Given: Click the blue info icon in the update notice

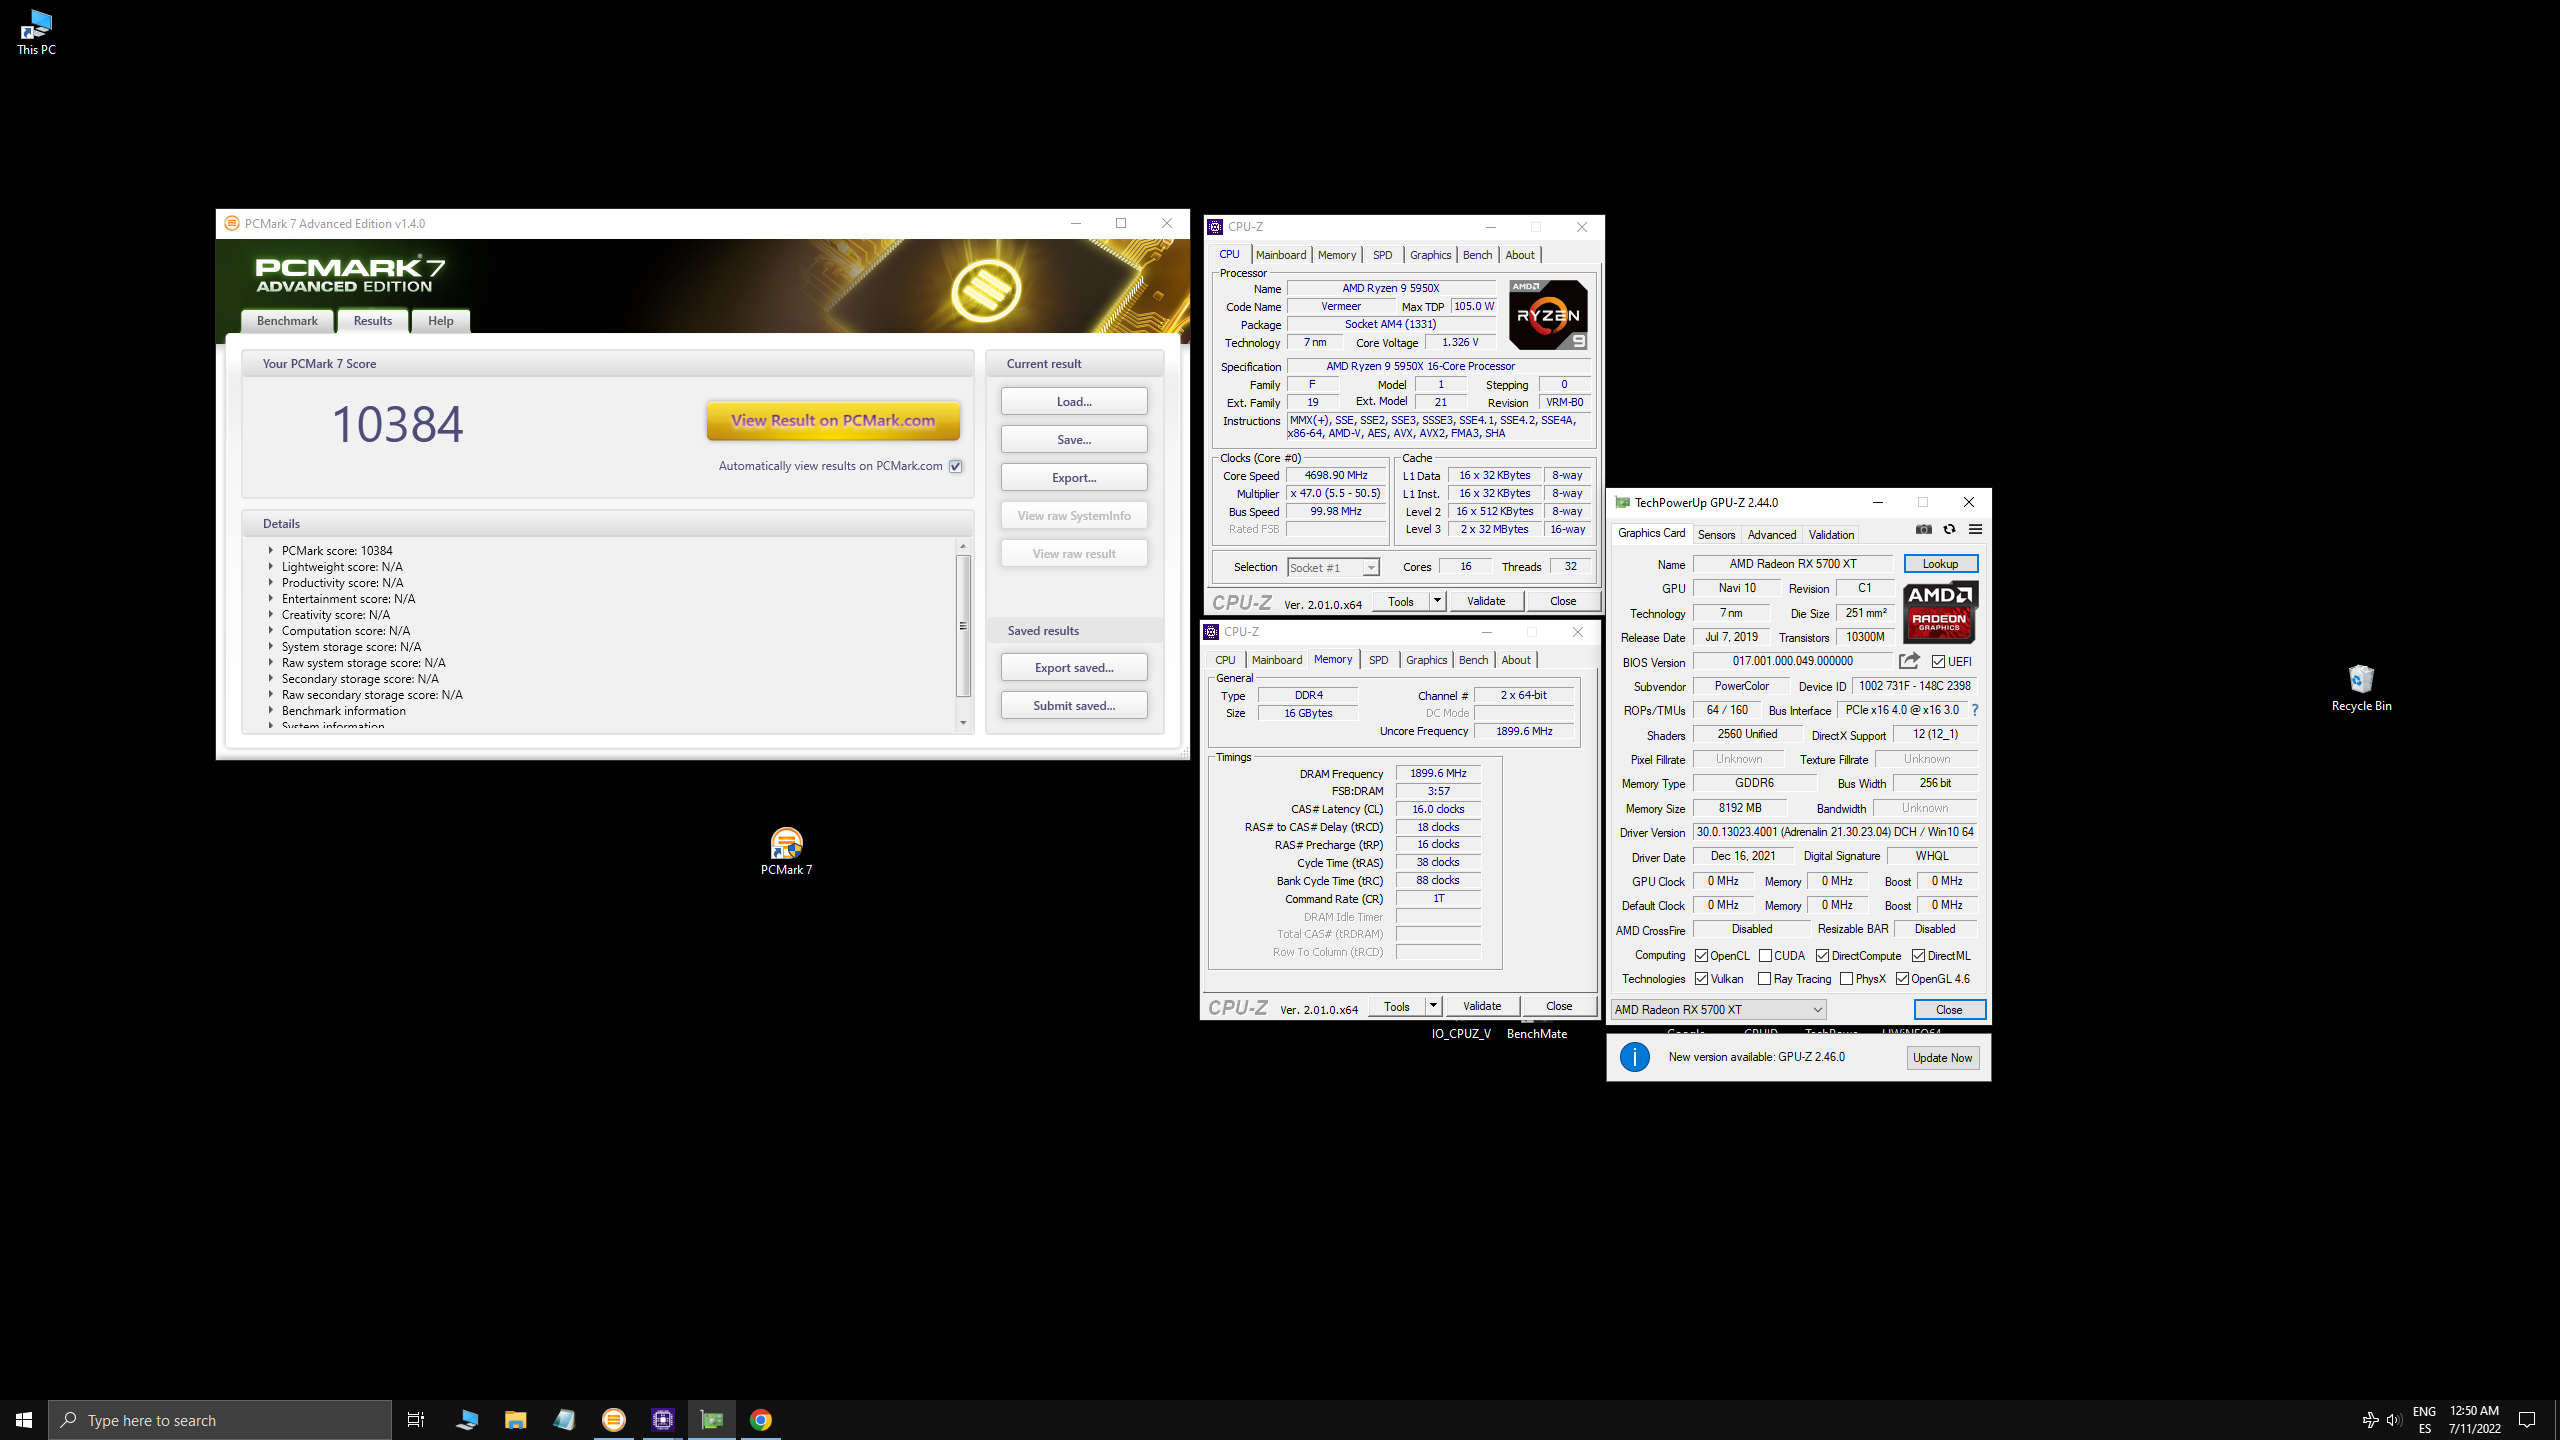Looking at the screenshot, I should click(1635, 1057).
